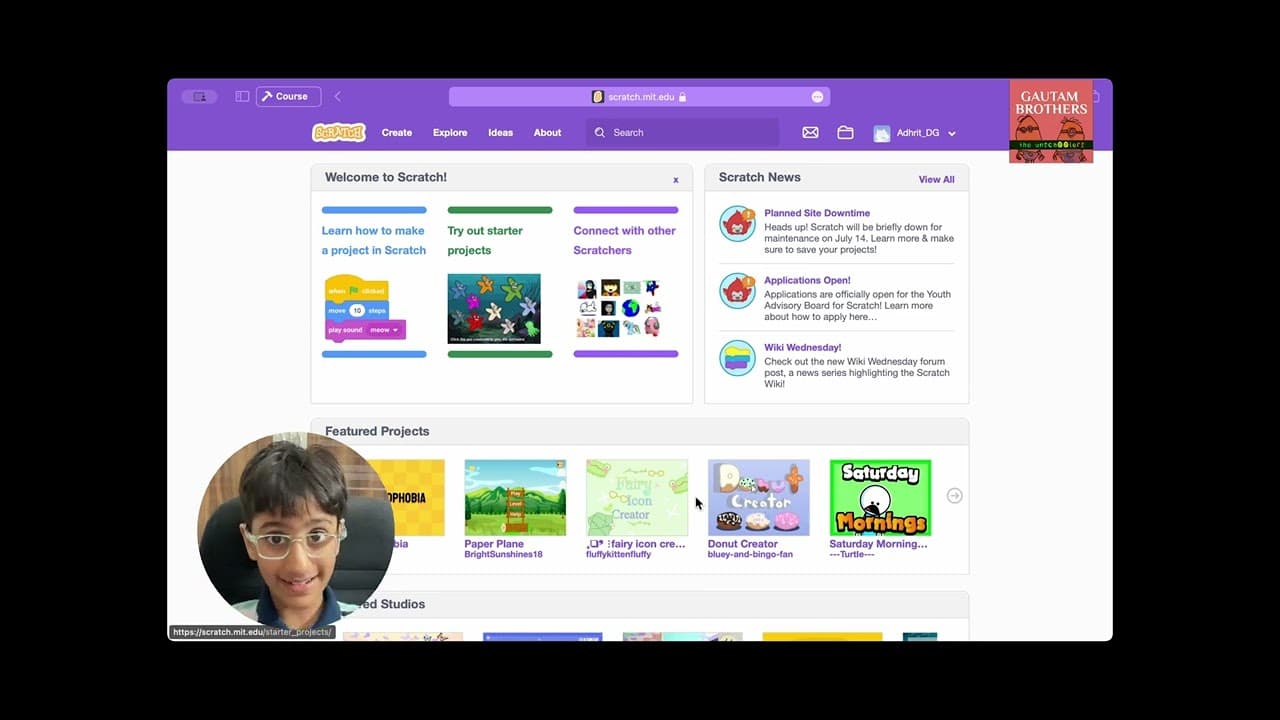Open the Fairy Icon Creator project thumbnail

(637, 497)
